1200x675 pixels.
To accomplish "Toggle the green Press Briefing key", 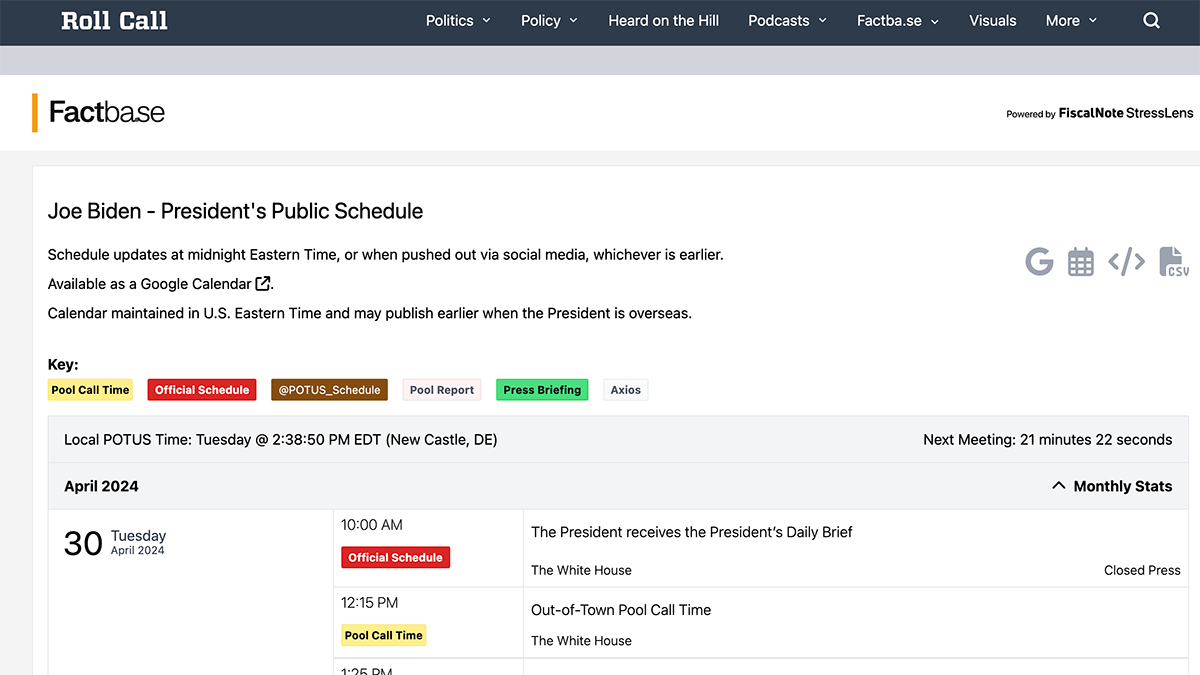I will click(542, 390).
